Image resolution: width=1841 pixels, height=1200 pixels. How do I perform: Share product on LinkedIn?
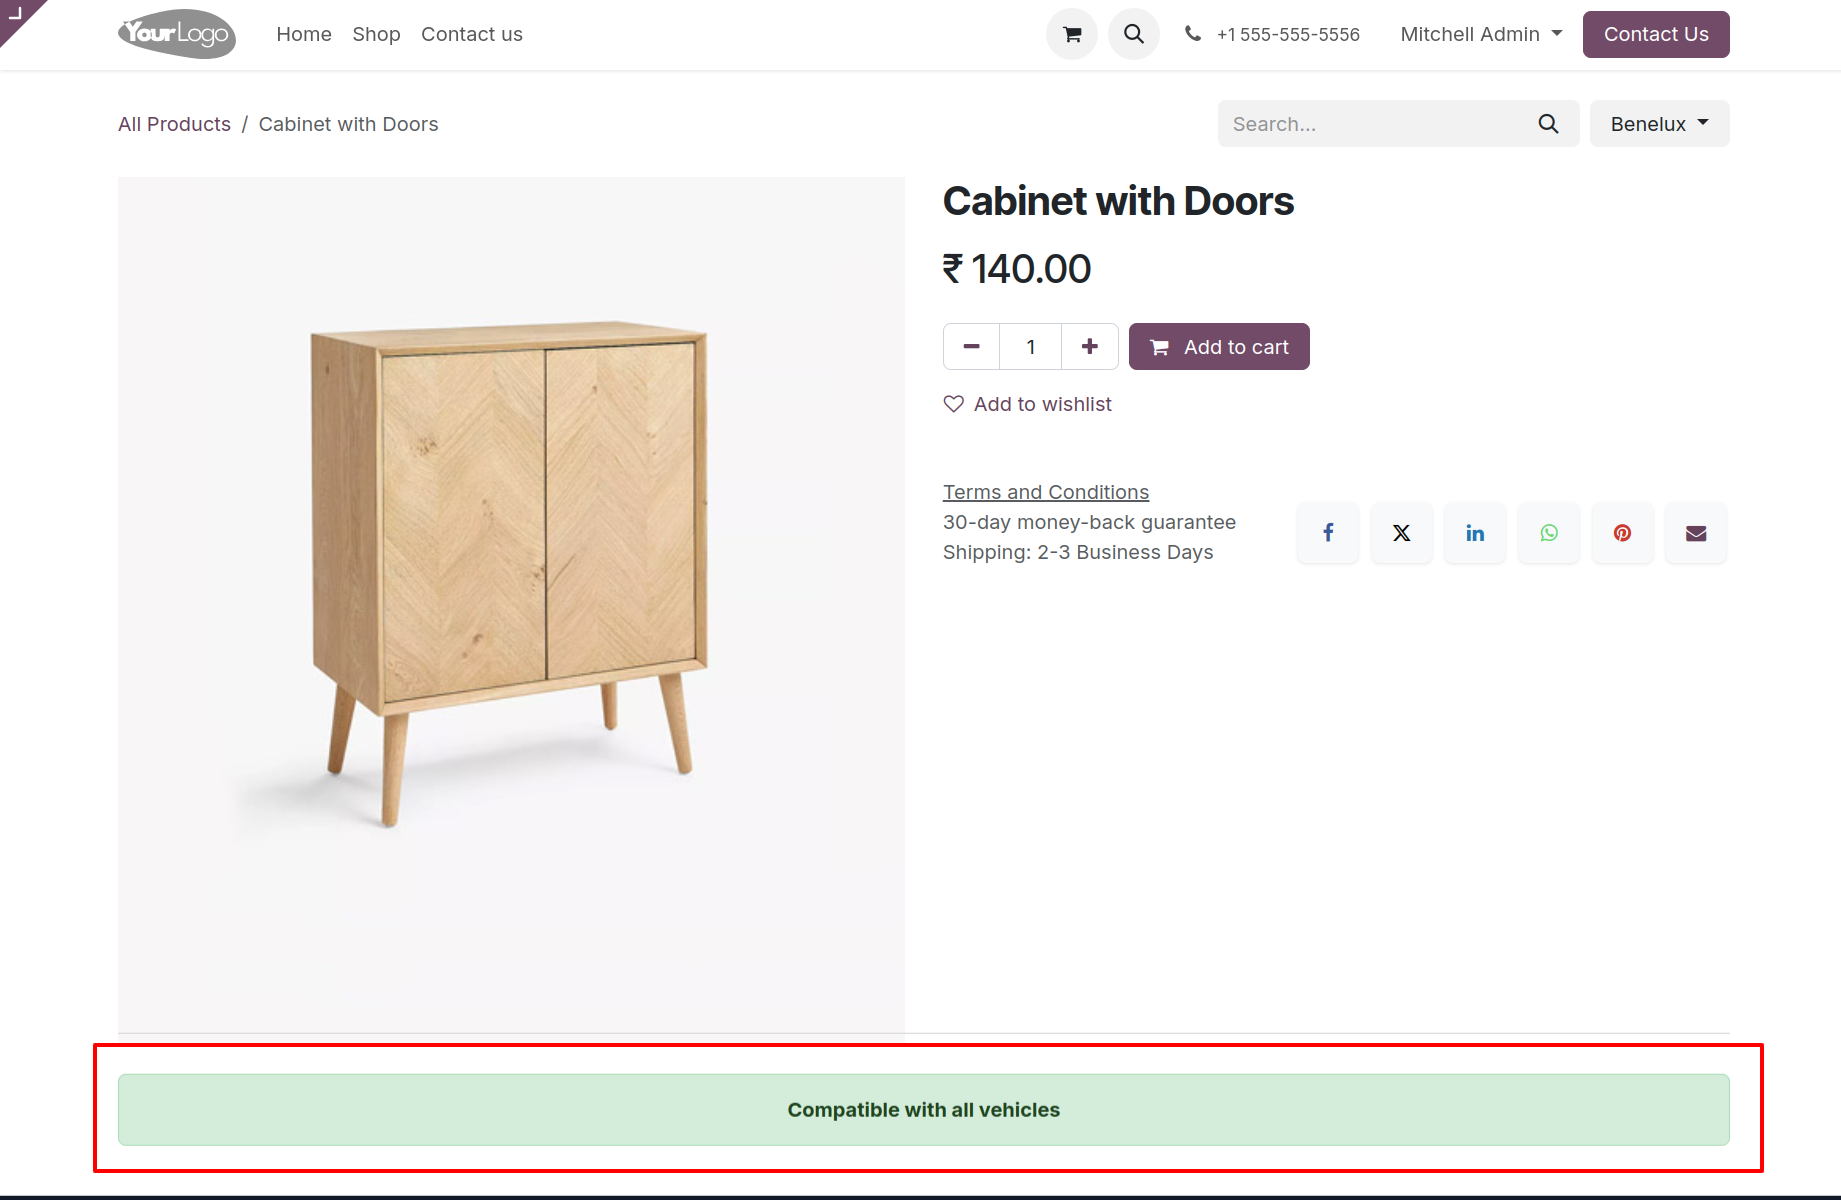1475,533
